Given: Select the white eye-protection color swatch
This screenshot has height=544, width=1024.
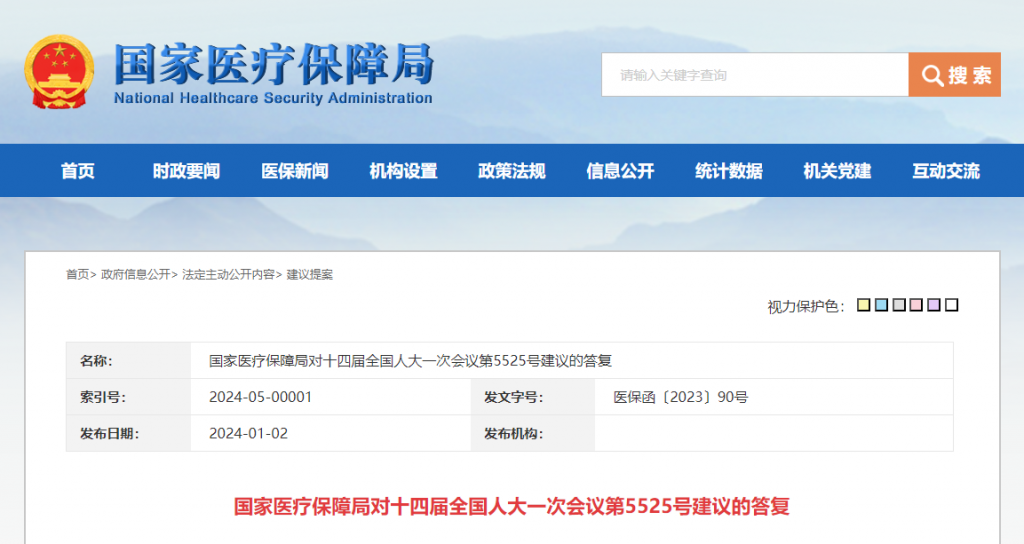Looking at the screenshot, I should (952, 305).
